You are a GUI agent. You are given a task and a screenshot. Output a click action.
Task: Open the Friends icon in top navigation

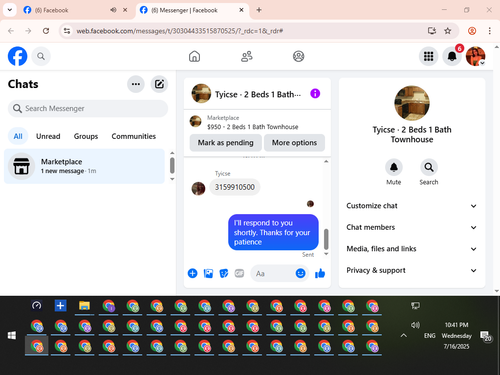click(247, 56)
